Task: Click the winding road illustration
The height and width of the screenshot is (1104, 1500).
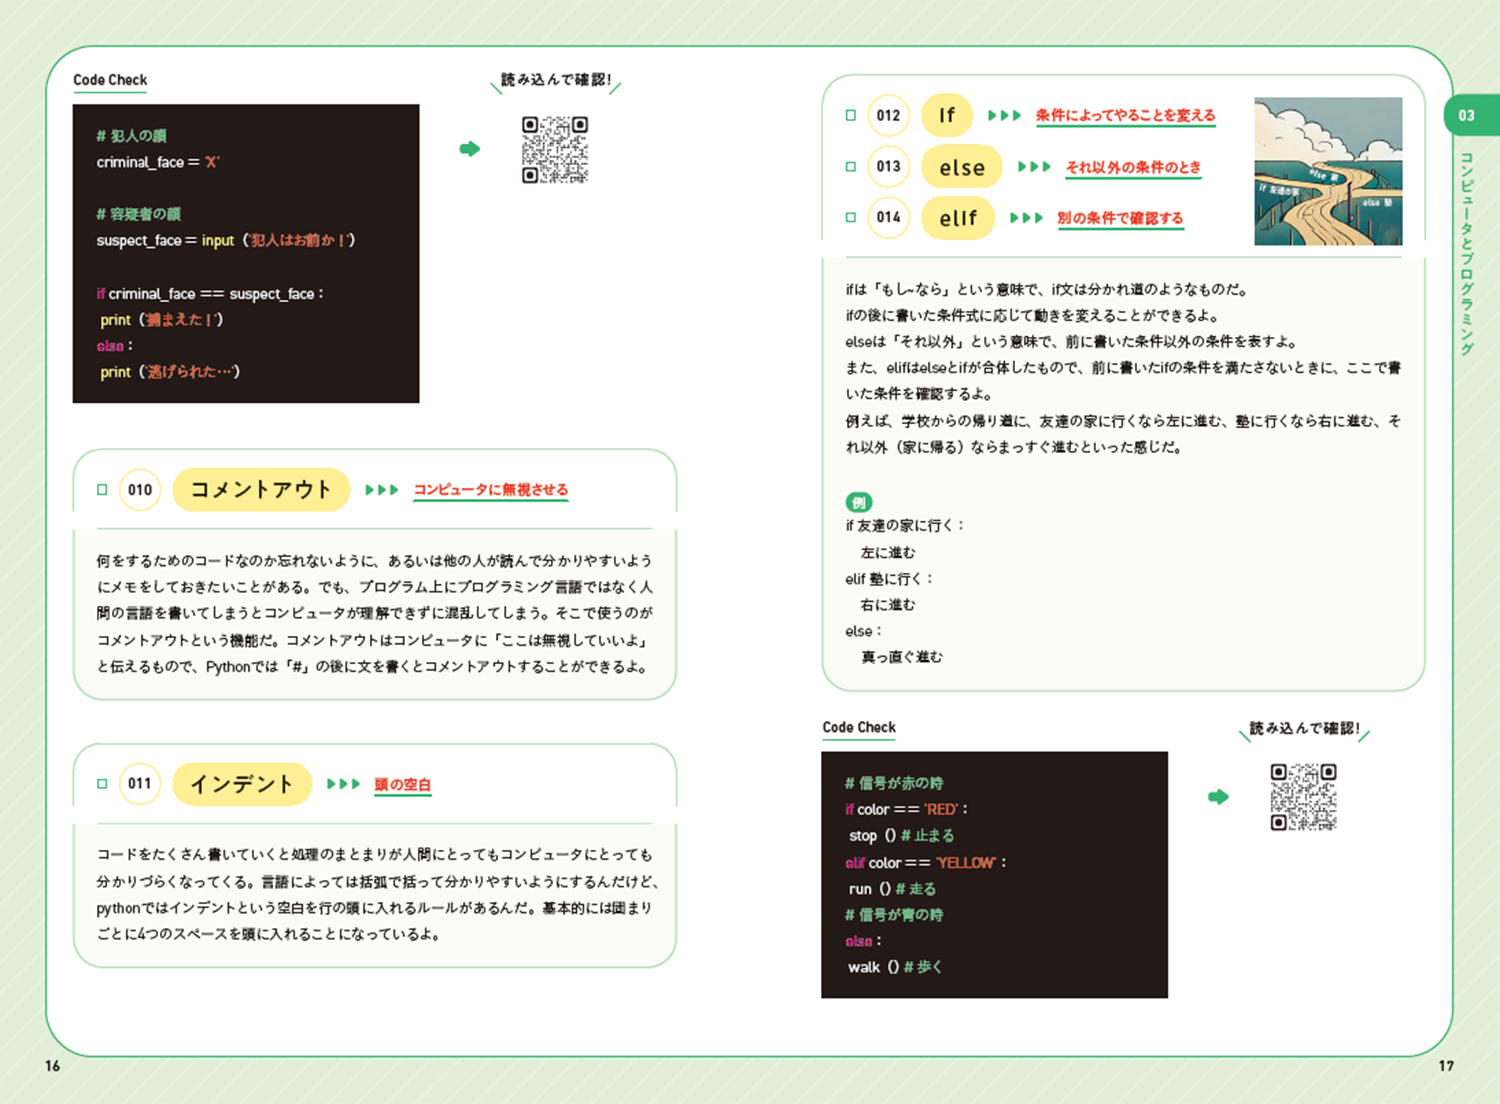Action: pyautogui.click(x=1328, y=171)
